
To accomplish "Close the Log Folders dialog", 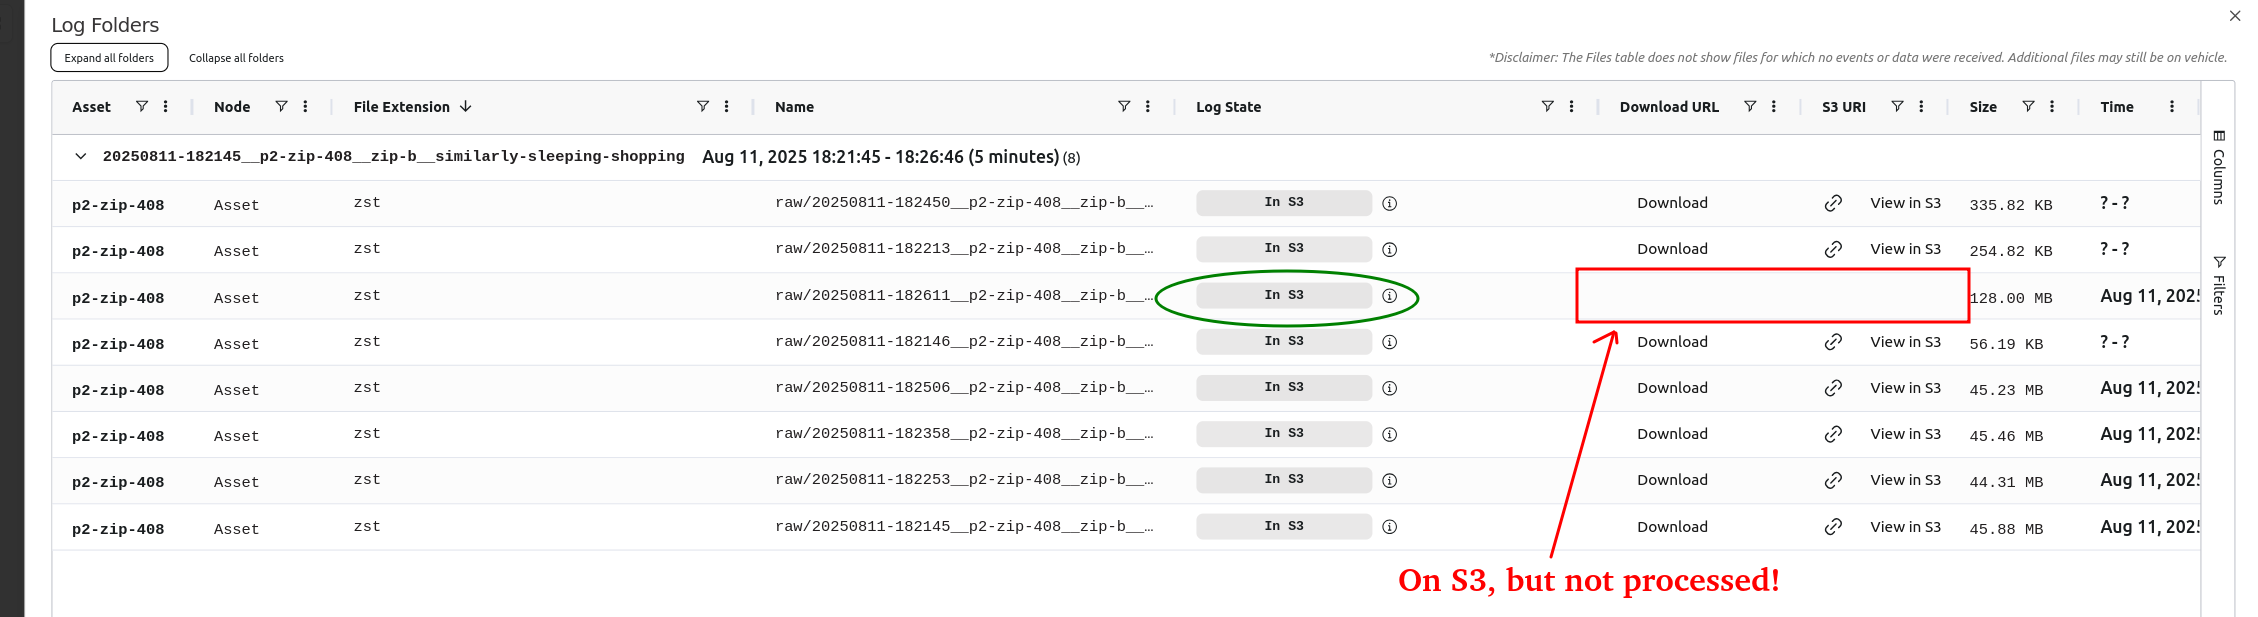I will pyautogui.click(x=2235, y=16).
